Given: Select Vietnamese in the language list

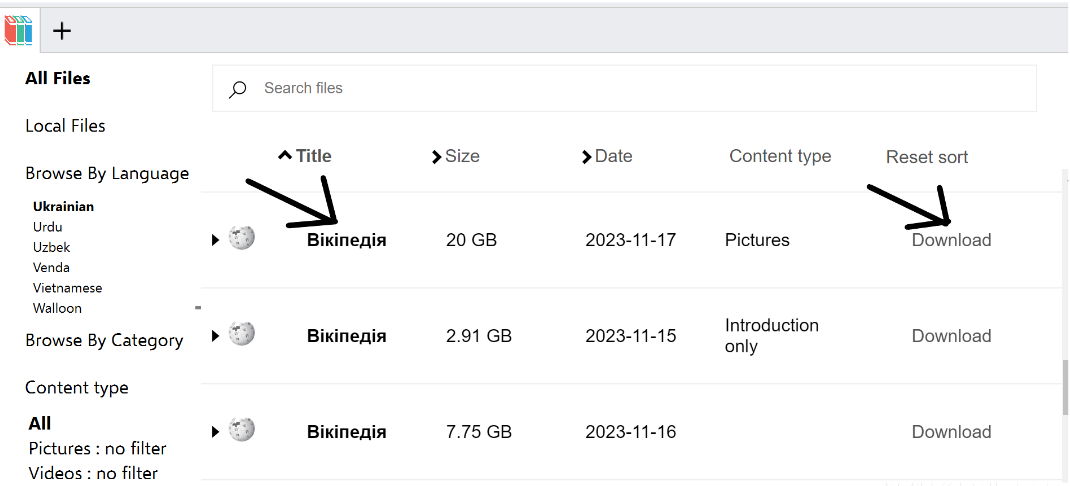Looking at the screenshot, I should coord(68,288).
